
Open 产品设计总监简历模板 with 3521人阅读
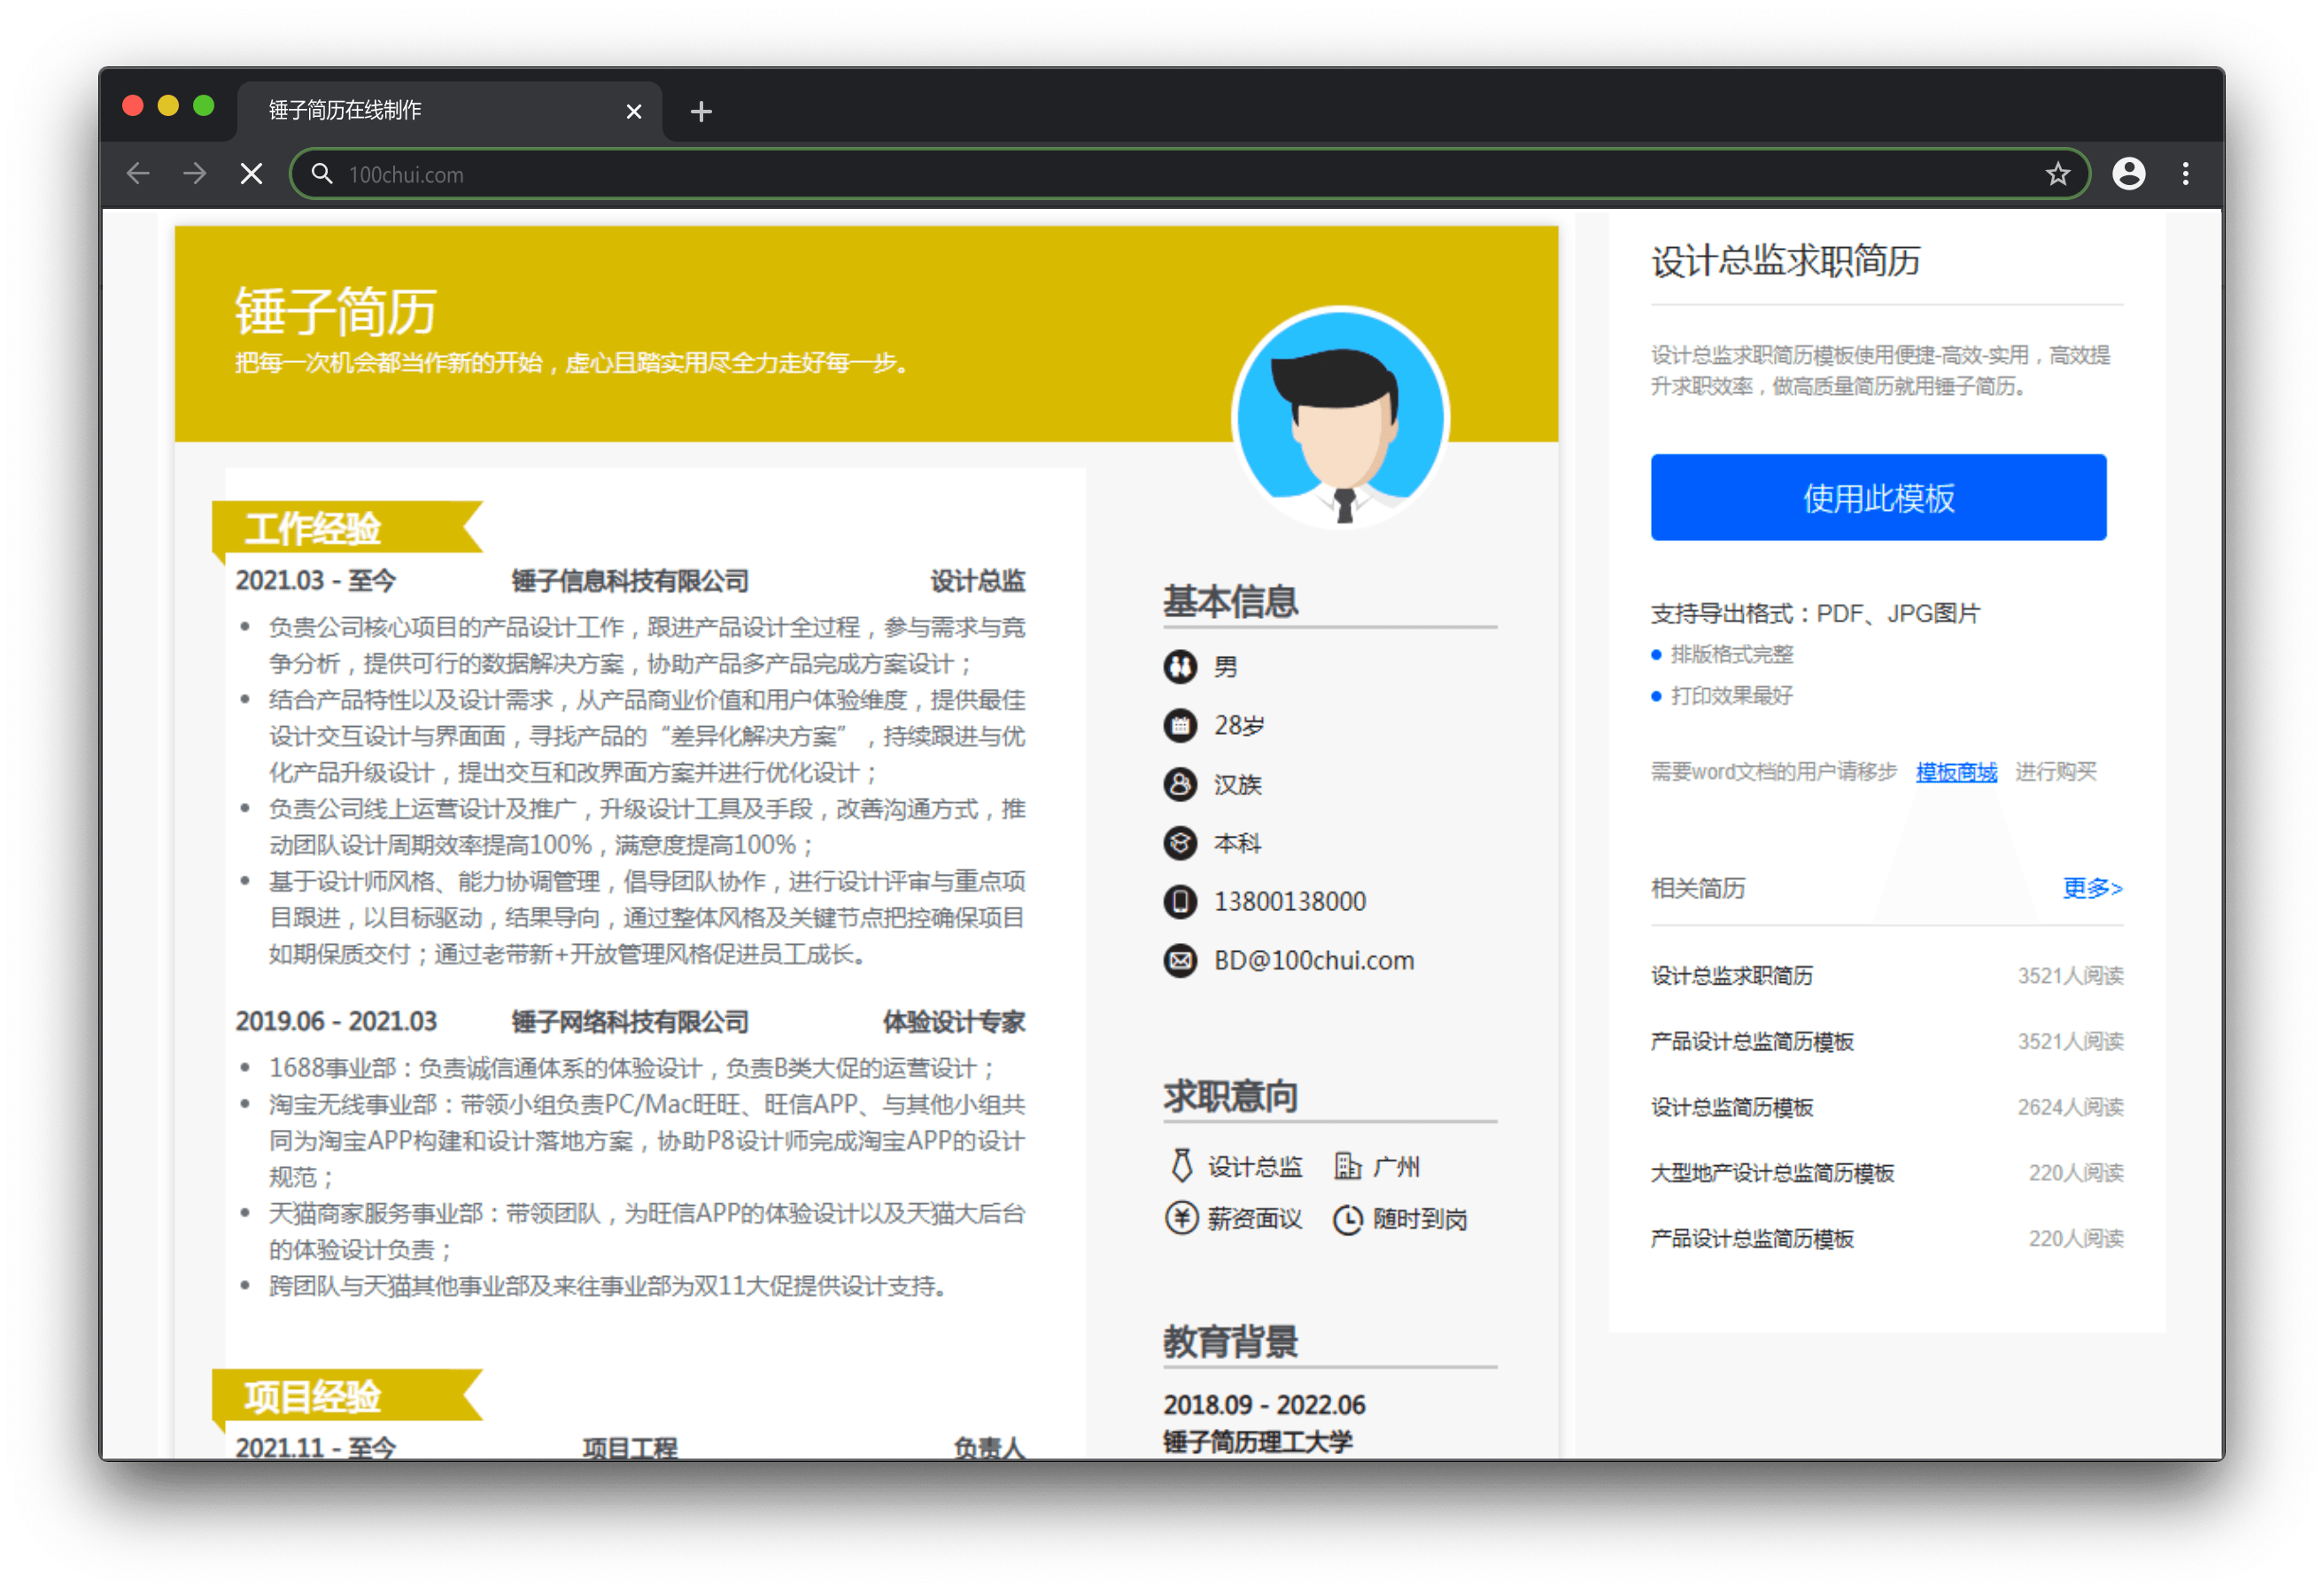[1751, 1041]
